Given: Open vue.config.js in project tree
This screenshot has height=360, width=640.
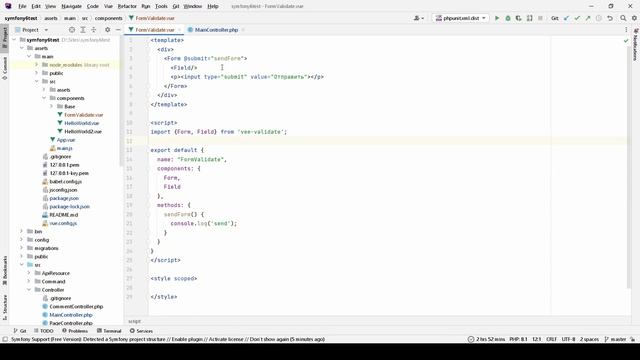Looking at the screenshot, I should 63,223.
